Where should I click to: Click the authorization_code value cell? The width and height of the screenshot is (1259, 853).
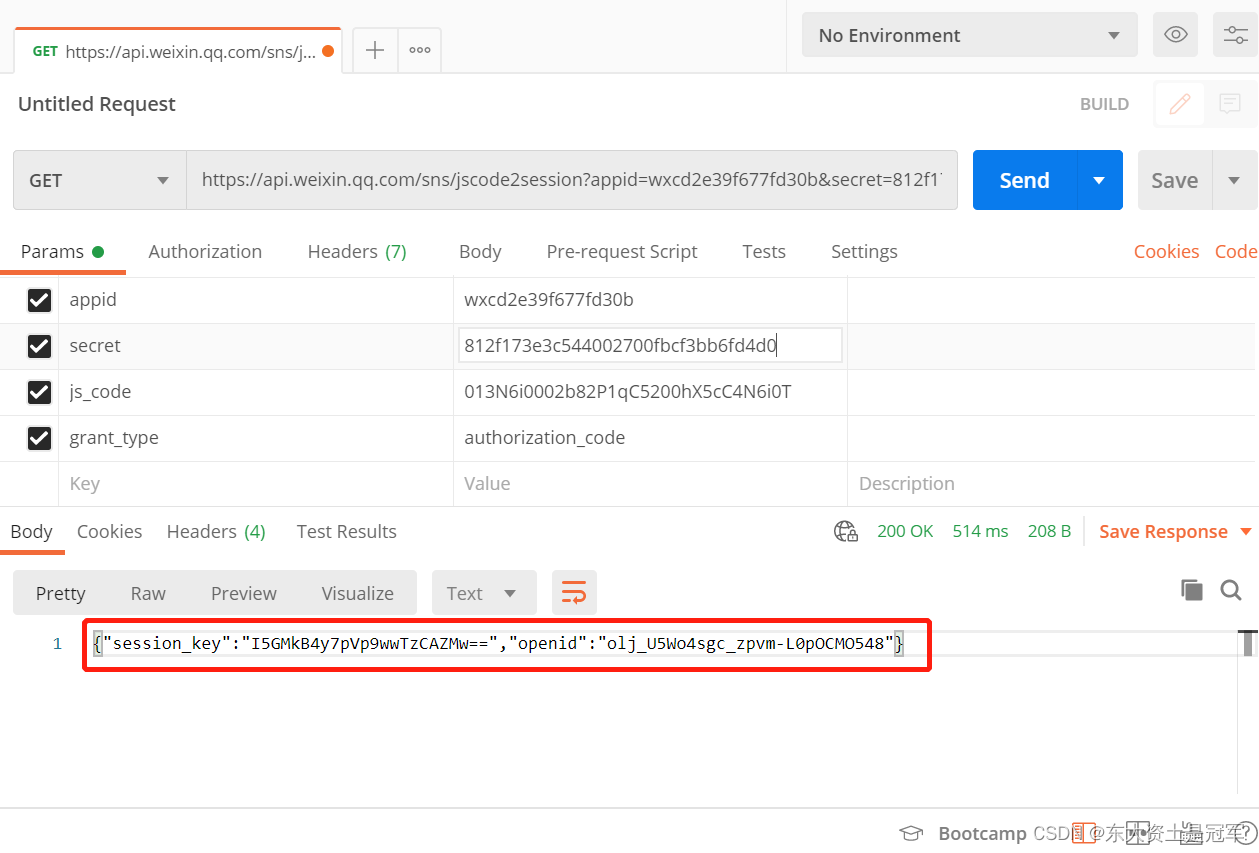tap(650, 438)
